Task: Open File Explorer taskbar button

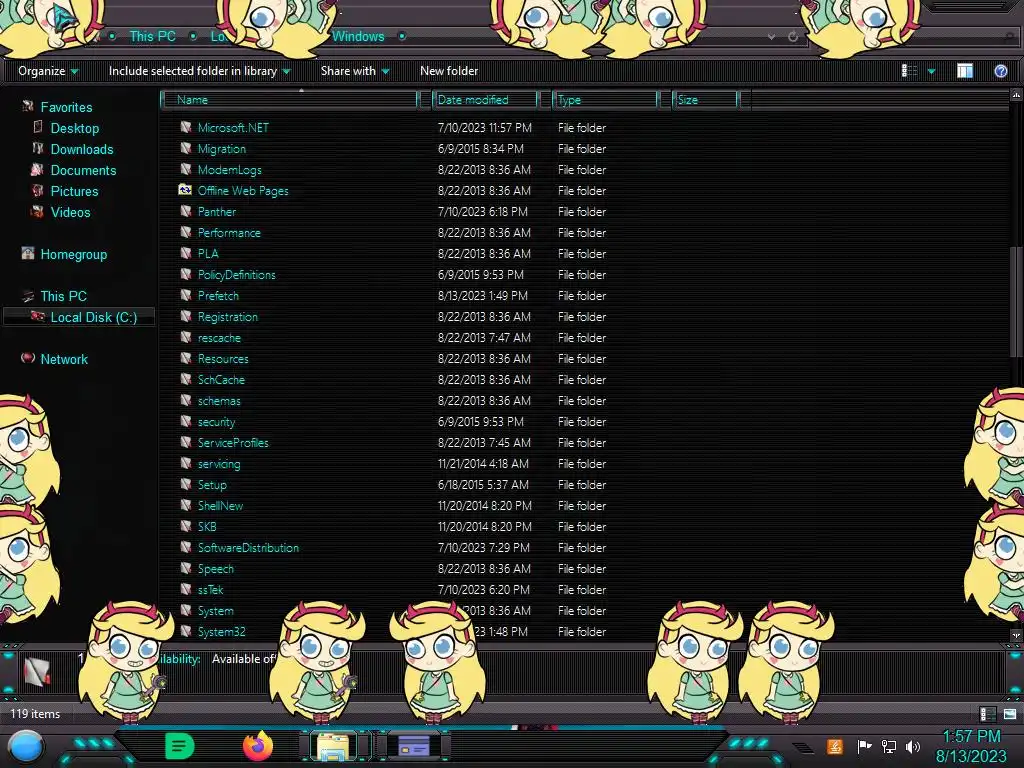Action: coord(333,746)
